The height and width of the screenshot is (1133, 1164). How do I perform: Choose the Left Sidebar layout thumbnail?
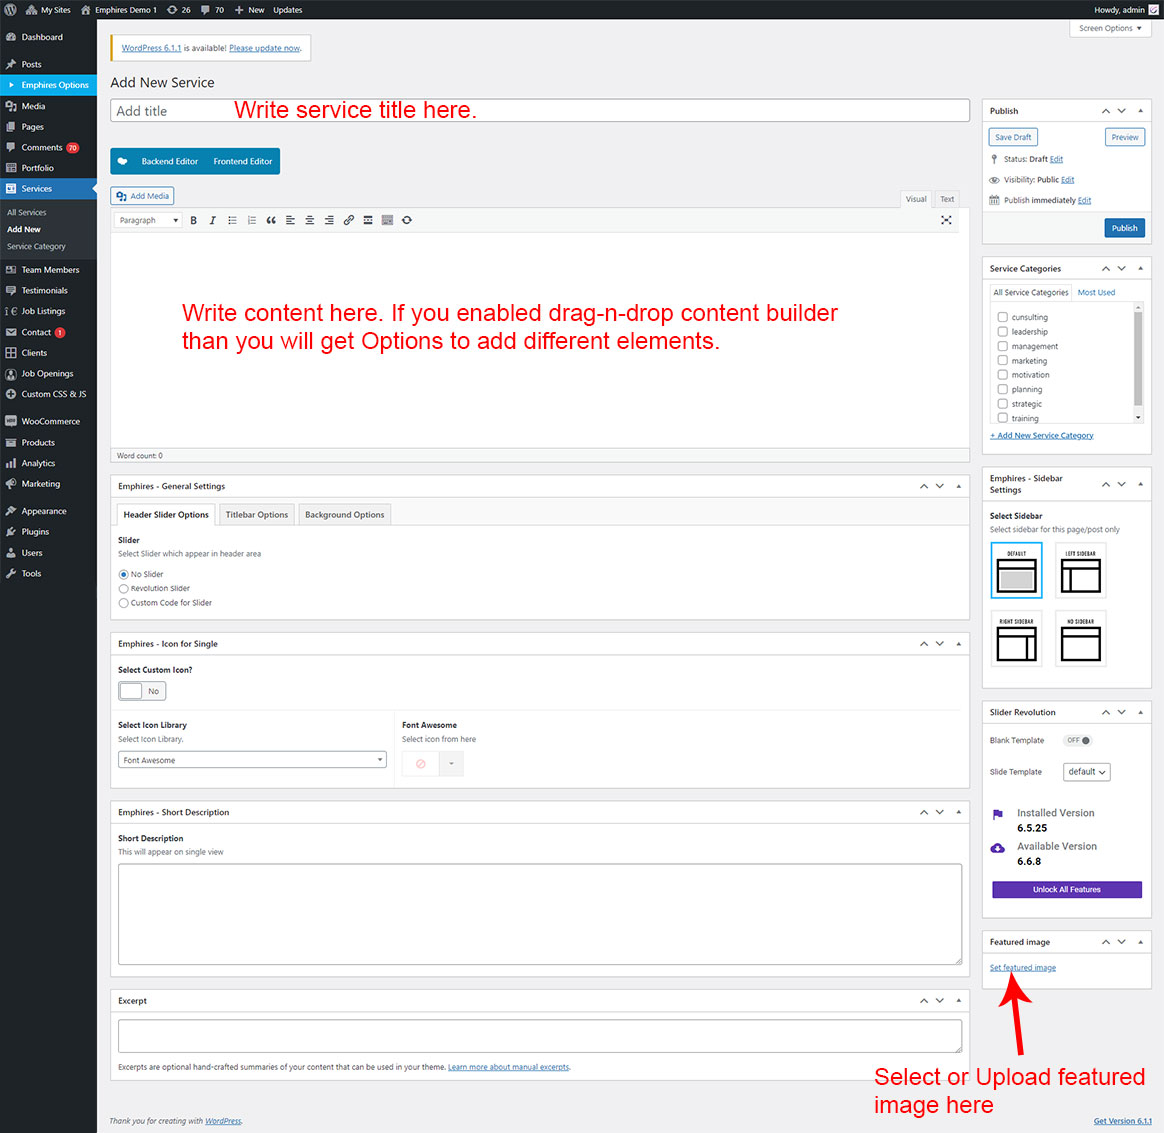point(1080,571)
